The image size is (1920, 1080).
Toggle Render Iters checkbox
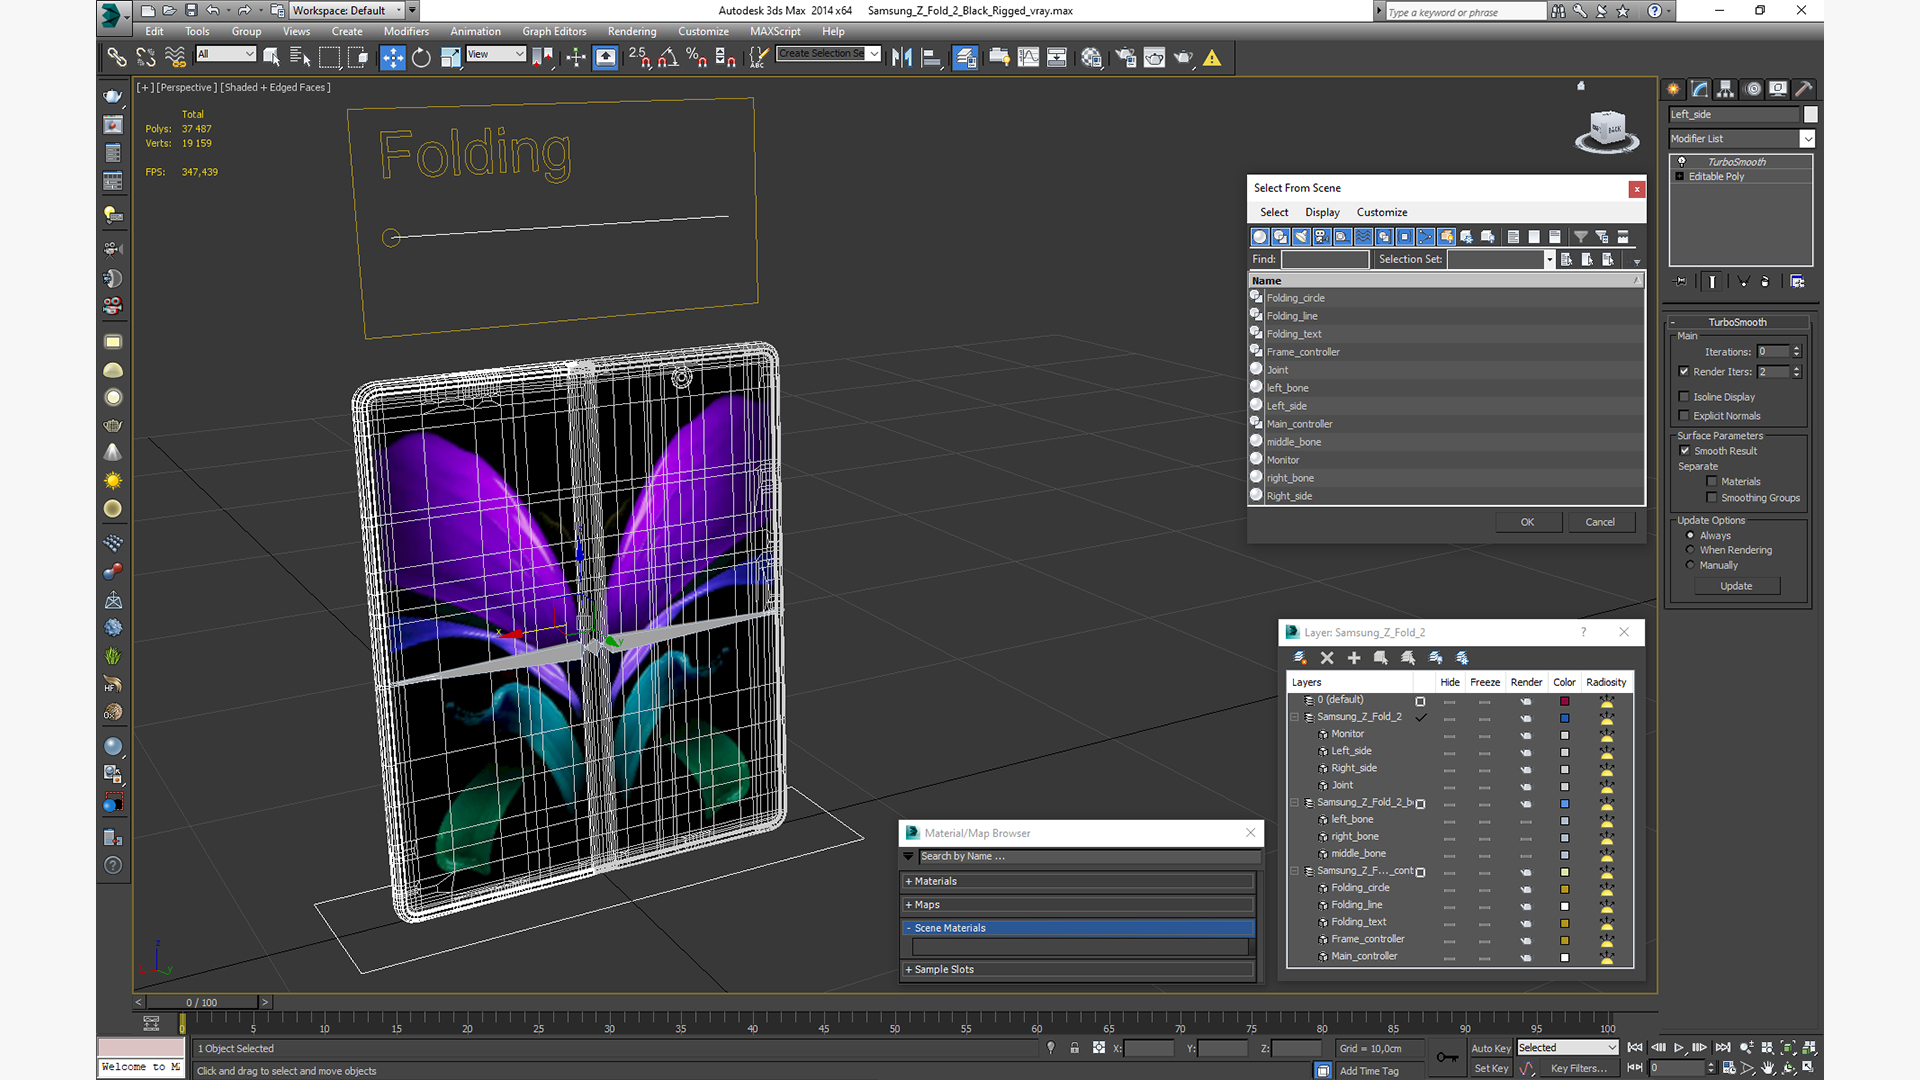click(x=1684, y=371)
